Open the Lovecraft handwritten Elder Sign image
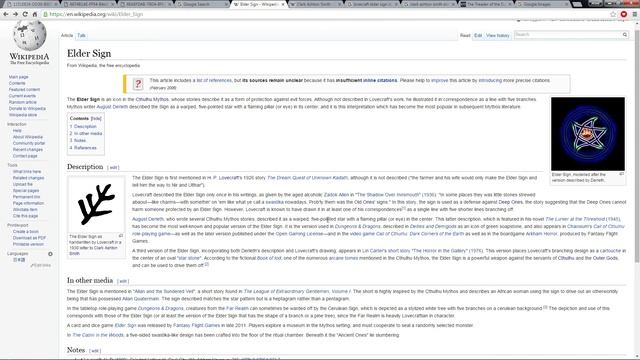The width and height of the screenshot is (640, 360). click(96, 205)
